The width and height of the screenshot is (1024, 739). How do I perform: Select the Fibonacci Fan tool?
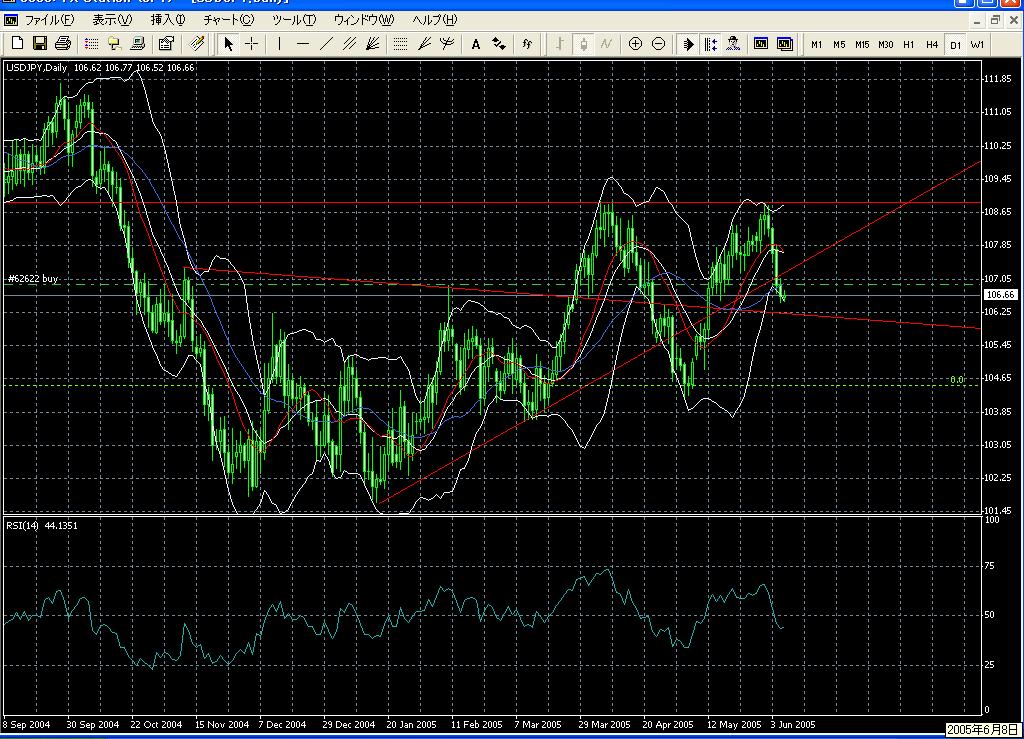(424, 44)
